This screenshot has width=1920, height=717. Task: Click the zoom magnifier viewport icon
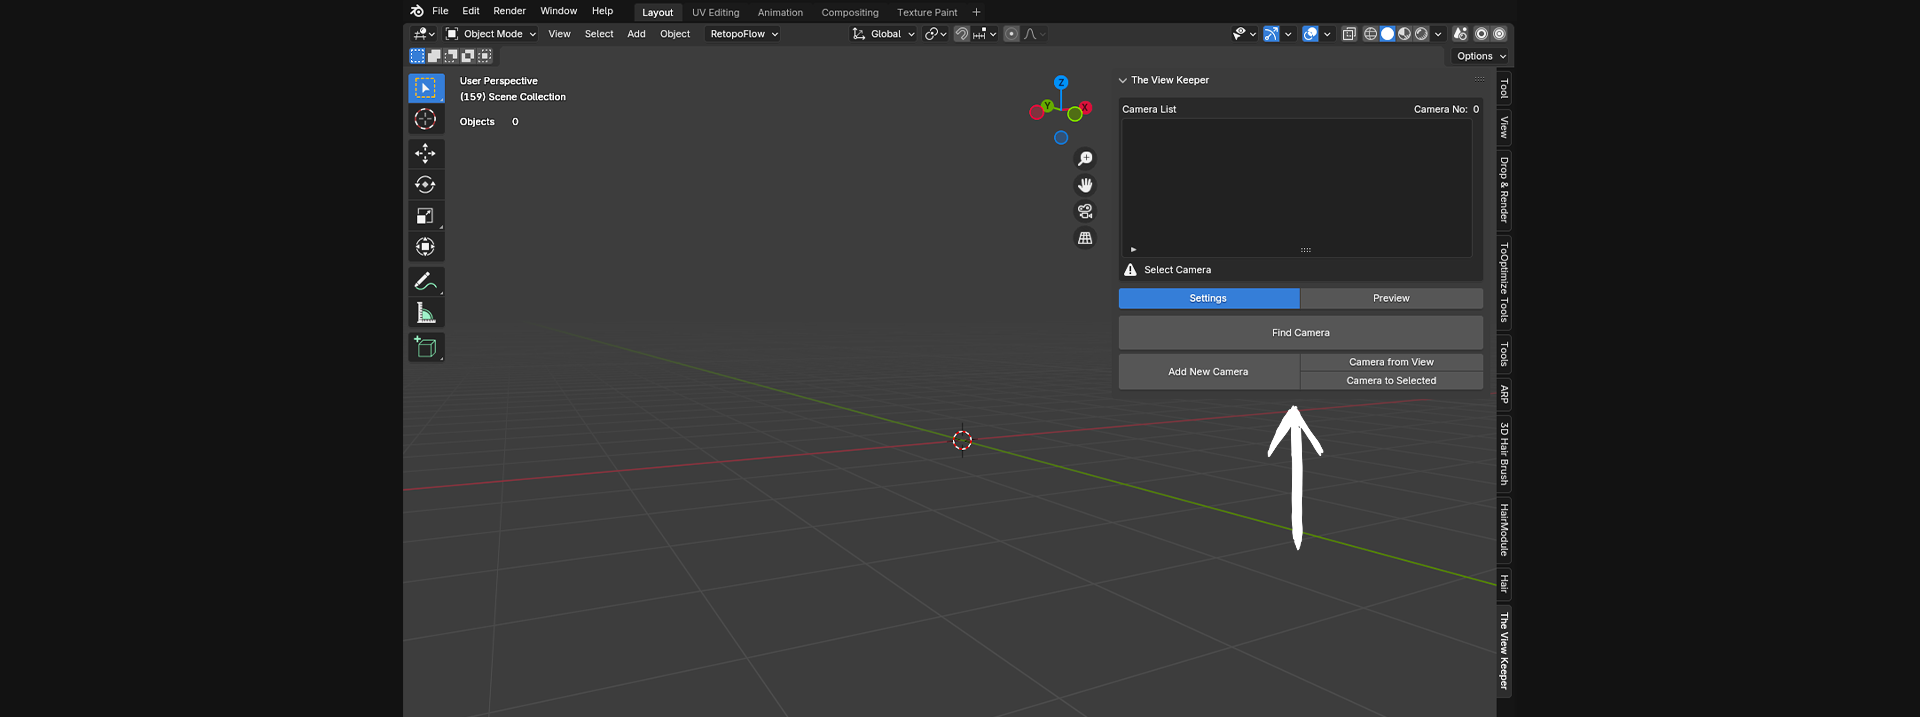point(1085,159)
